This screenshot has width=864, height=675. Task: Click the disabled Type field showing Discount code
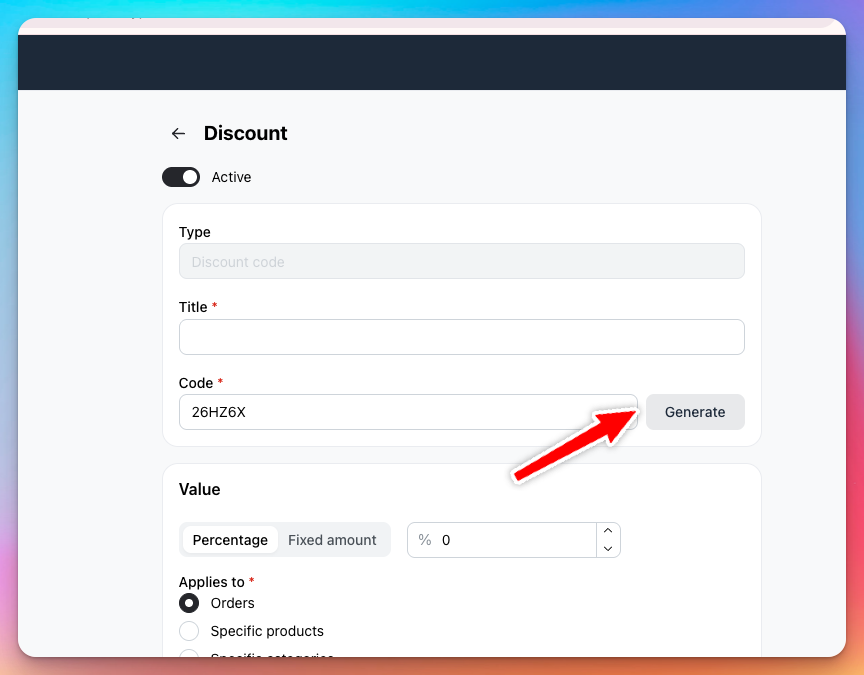pyautogui.click(x=461, y=262)
